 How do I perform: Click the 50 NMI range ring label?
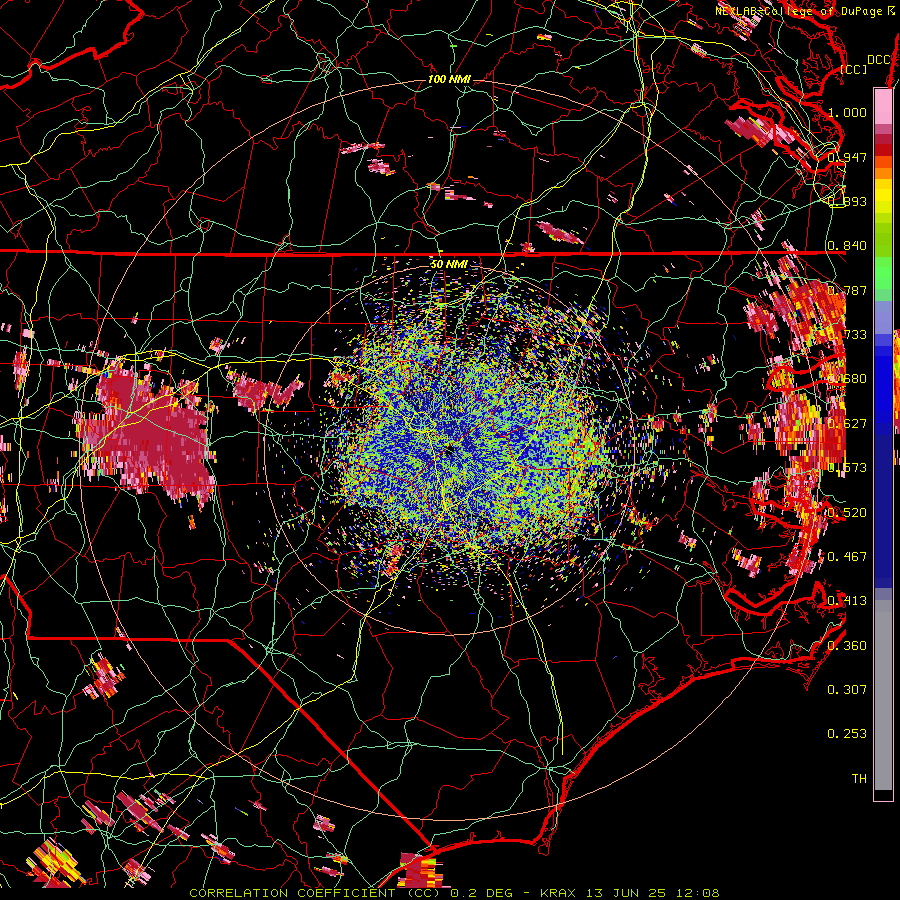449,264
